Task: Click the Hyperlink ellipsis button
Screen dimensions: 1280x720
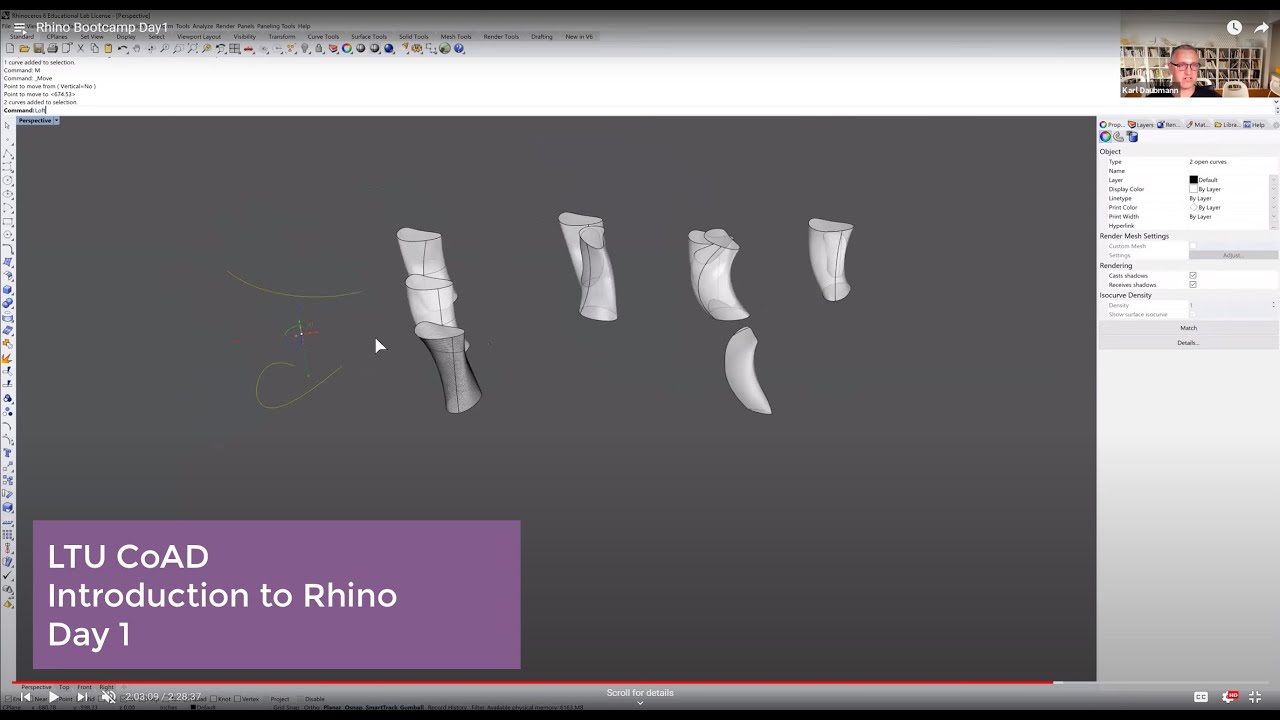Action: click(1273, 226)
